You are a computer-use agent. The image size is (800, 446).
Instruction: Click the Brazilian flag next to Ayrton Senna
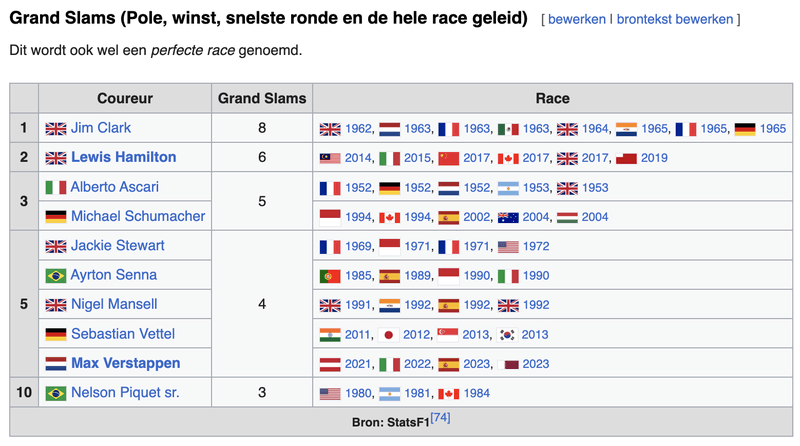[55, 275]
